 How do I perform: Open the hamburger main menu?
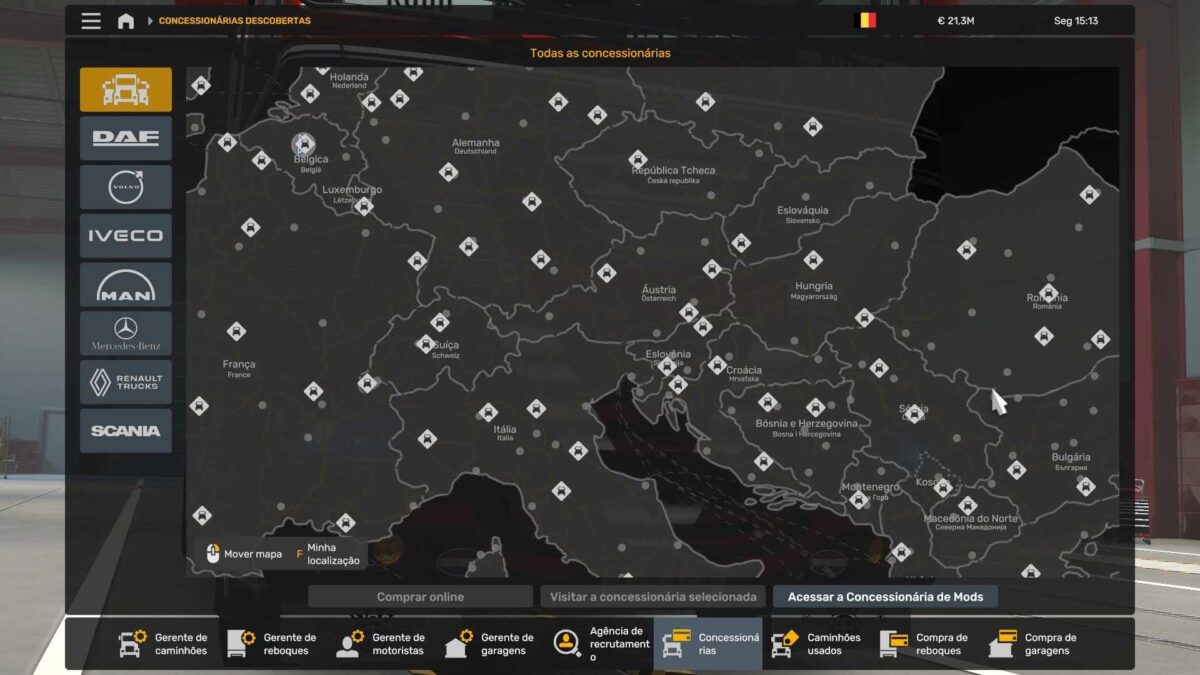91,21
